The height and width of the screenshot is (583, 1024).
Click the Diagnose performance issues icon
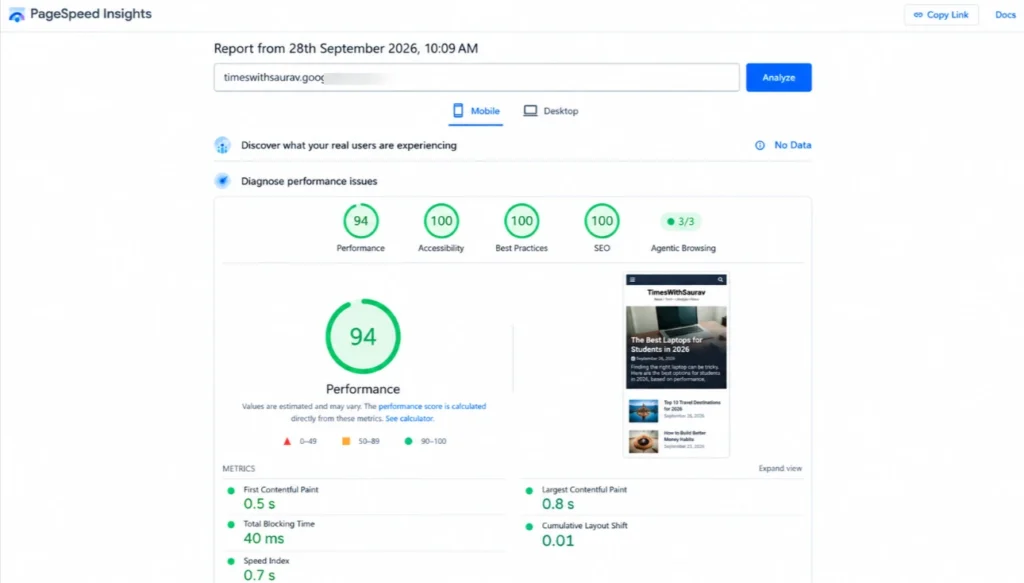click(223, 181)
